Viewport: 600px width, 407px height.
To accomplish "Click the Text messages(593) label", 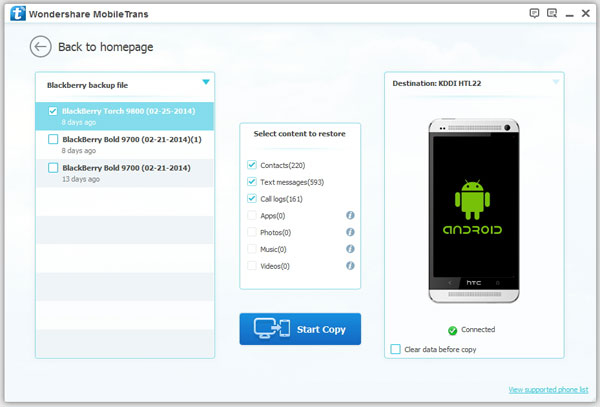I will (x=292, y=182).
